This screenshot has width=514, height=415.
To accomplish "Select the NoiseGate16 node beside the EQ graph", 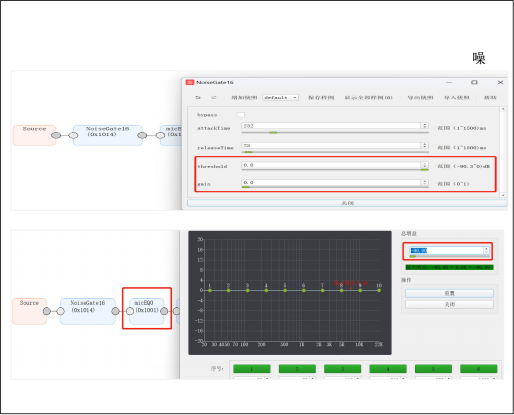I will (88, 311).
